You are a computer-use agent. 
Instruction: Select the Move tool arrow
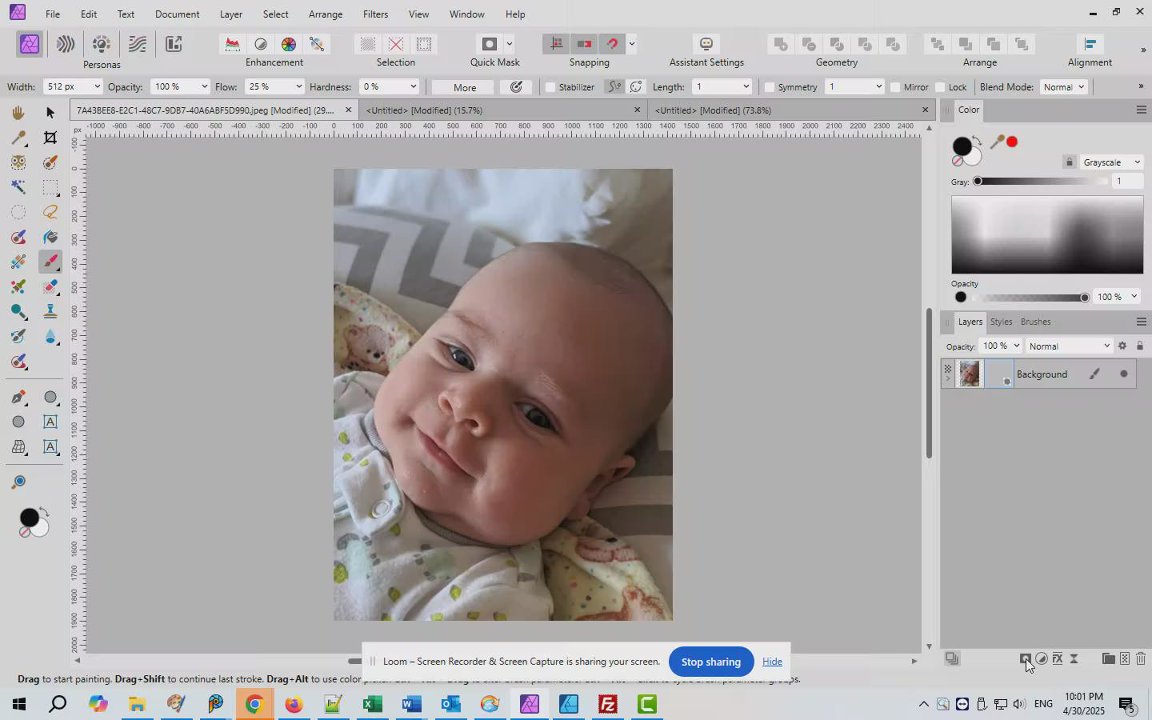[50, 112]
